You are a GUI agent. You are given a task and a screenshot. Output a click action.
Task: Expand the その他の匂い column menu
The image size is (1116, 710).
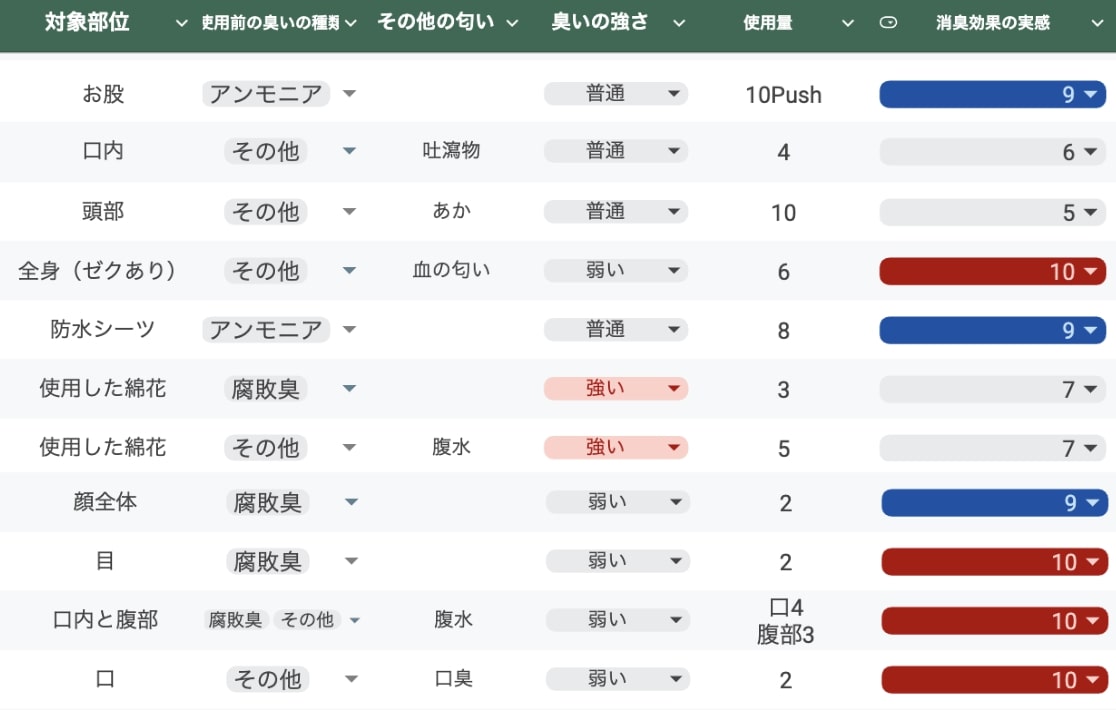click(x=512, y=22)
